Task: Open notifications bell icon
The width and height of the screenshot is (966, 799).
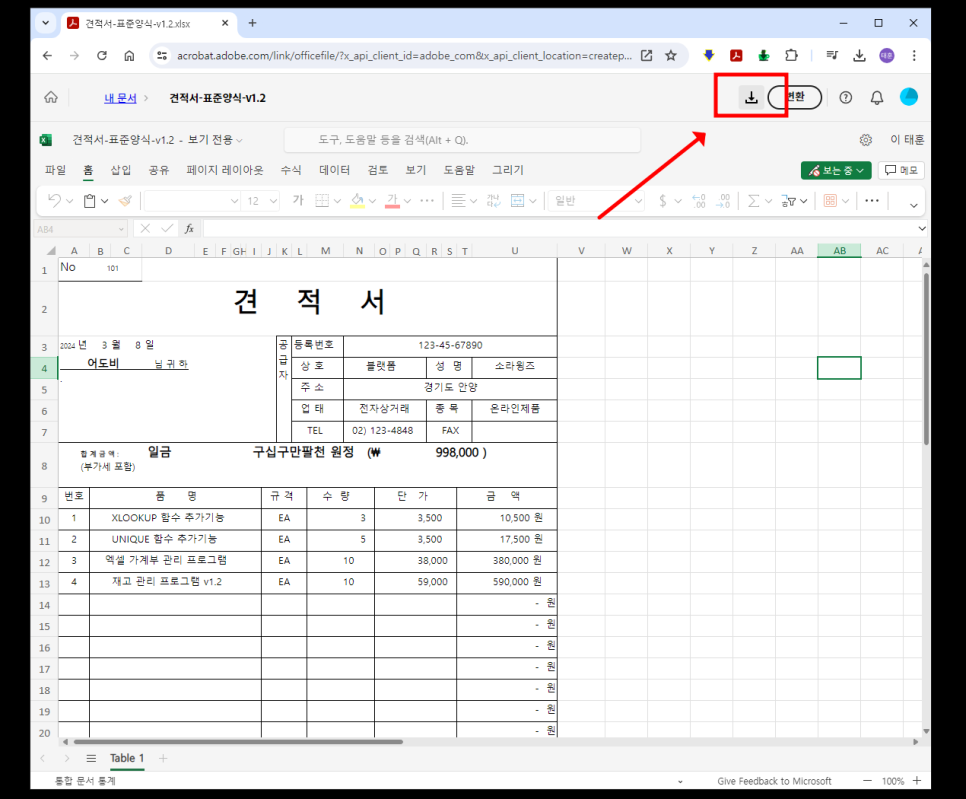Action: pyautogui.click(x=877, y=97)
